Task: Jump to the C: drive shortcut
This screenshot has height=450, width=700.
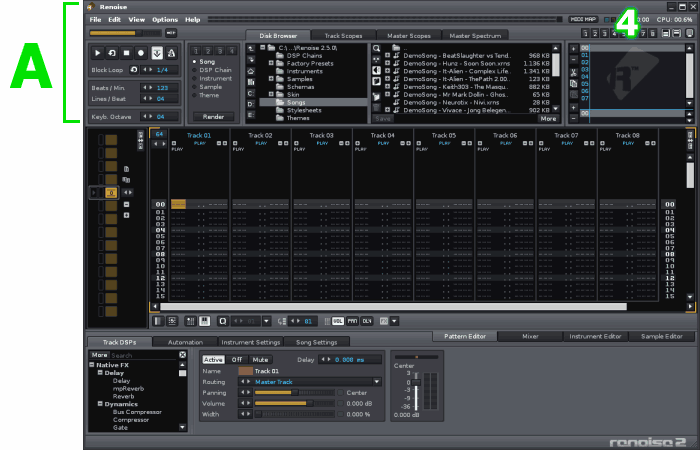Action: [x=251, y=93]
